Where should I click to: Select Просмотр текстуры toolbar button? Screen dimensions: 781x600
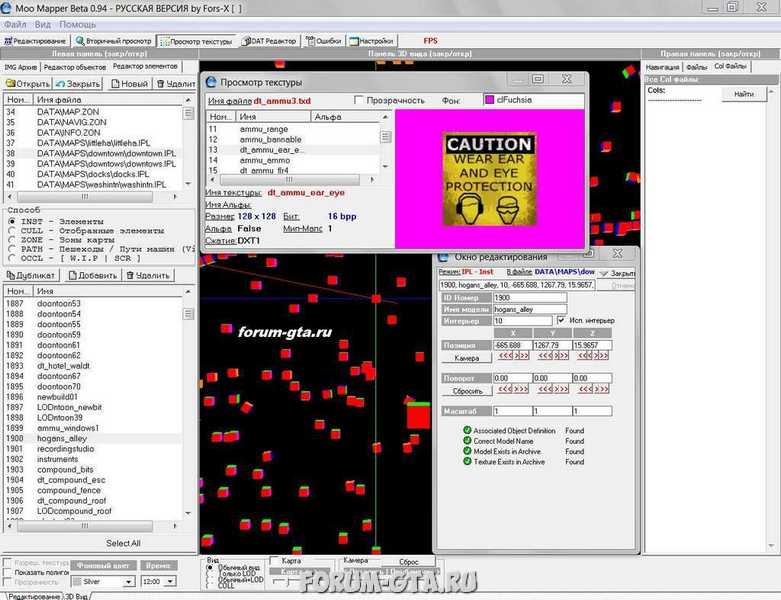pos(196,41)
